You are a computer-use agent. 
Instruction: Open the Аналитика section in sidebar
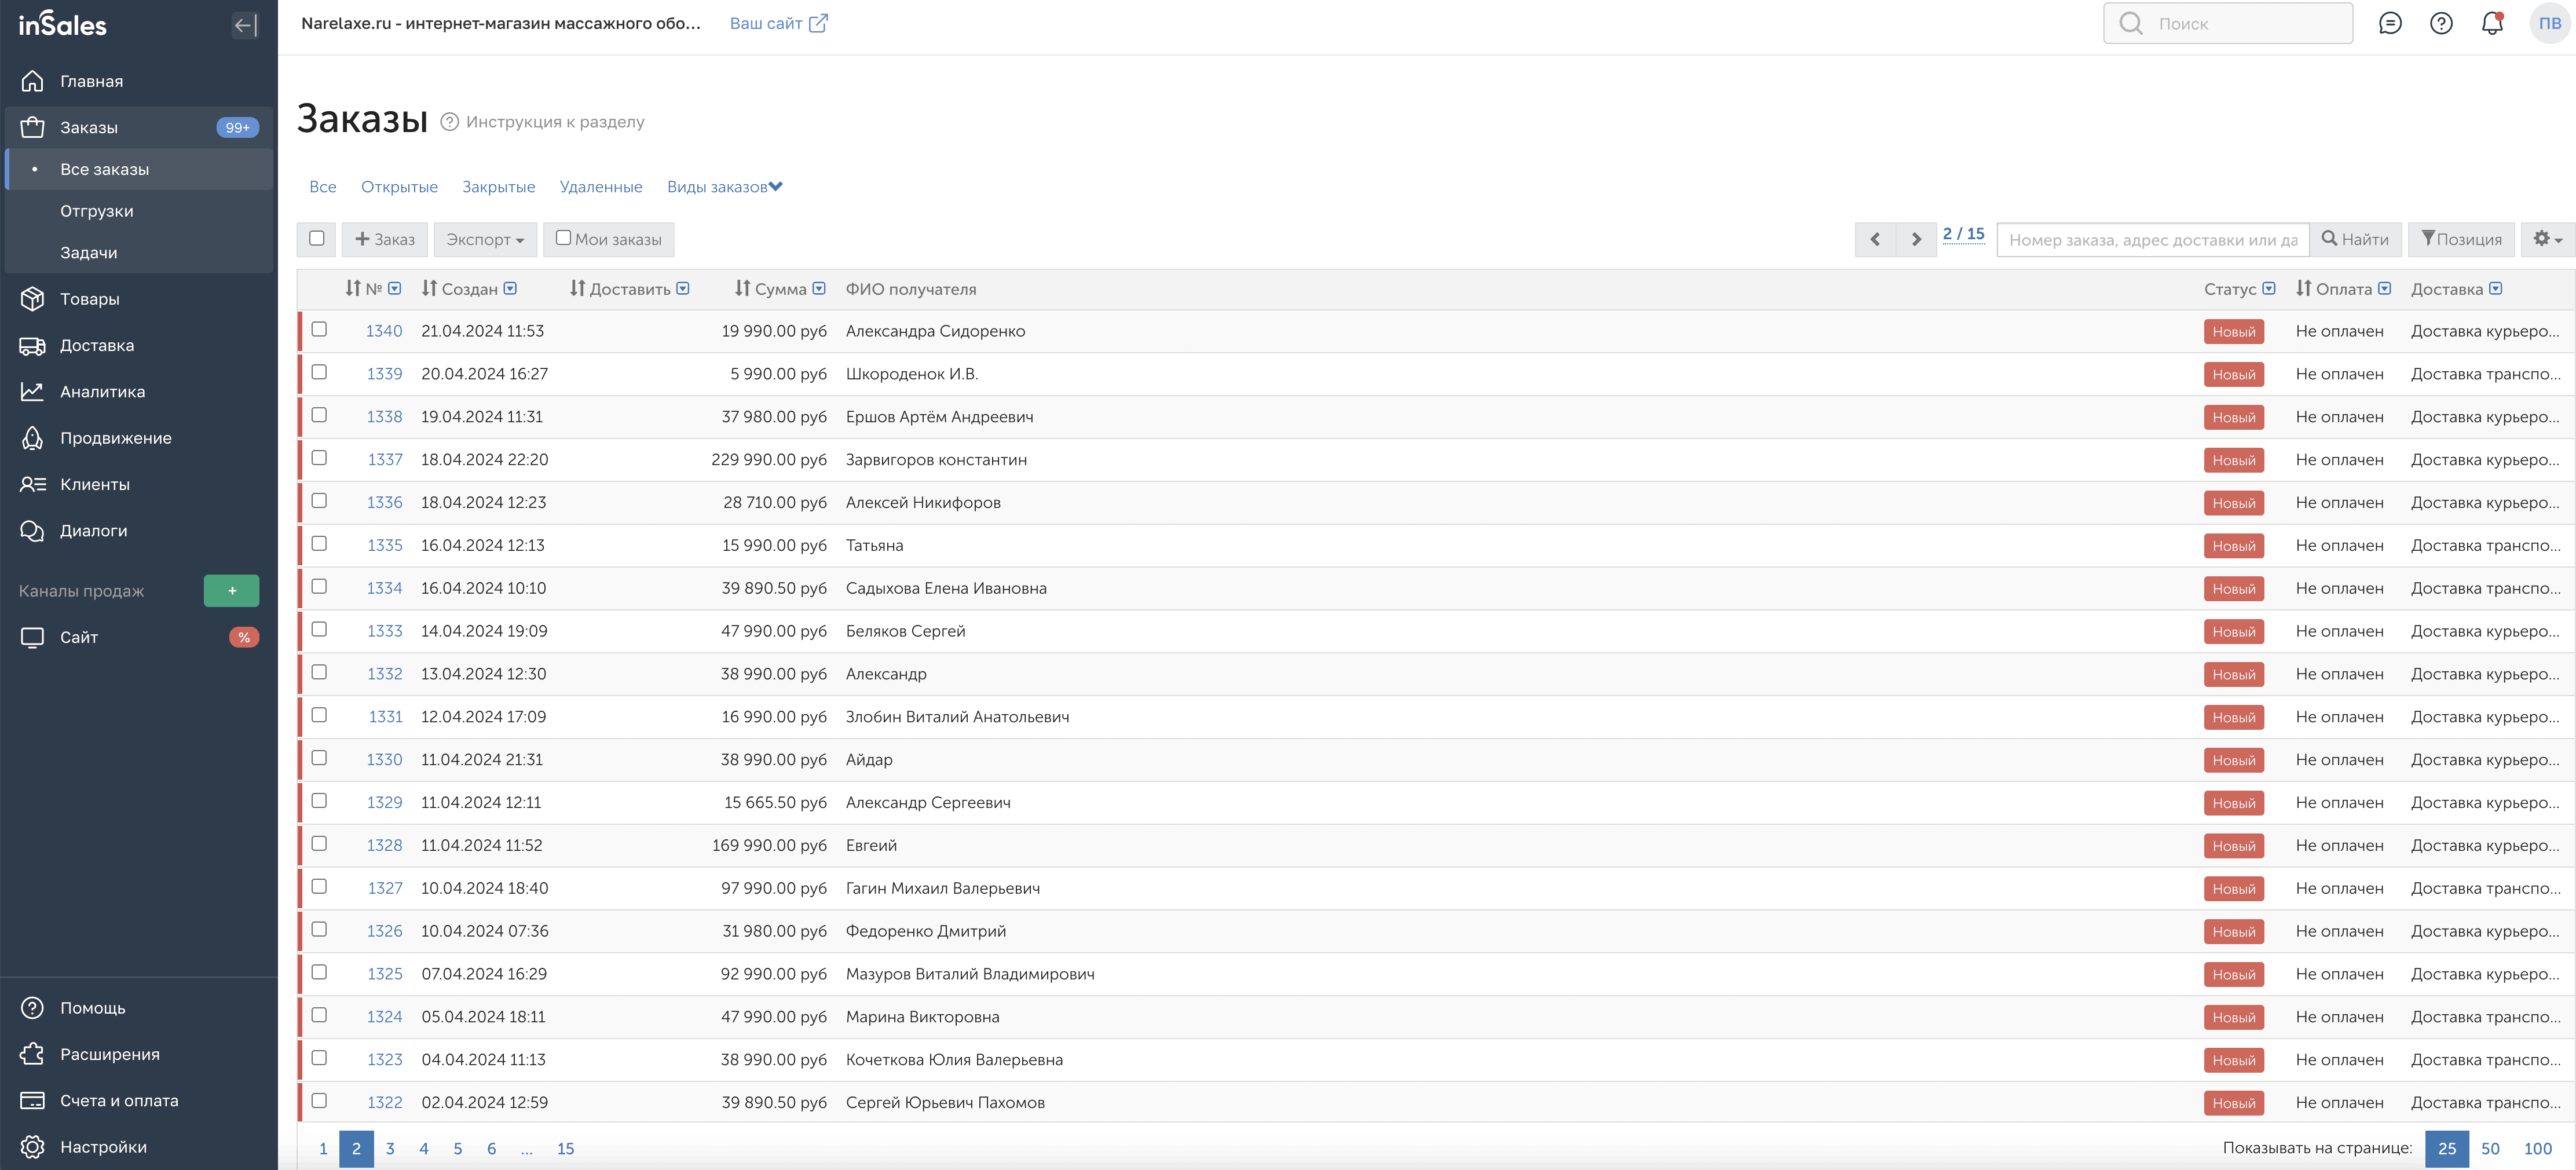102,392
